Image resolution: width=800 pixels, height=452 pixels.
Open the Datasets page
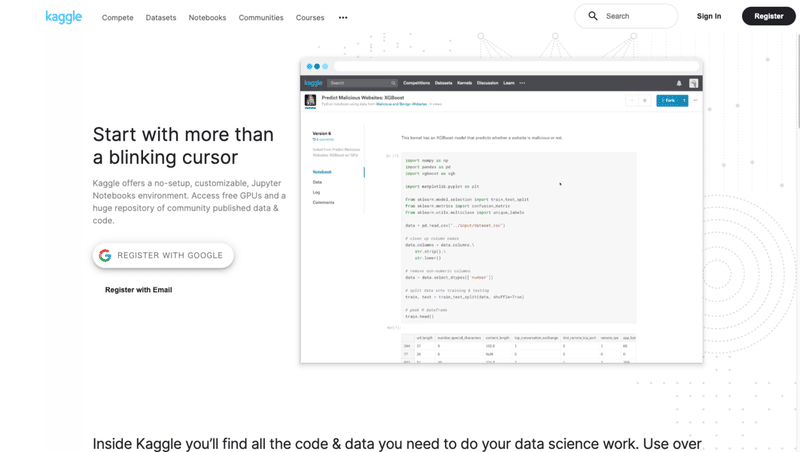pos(161,17)
